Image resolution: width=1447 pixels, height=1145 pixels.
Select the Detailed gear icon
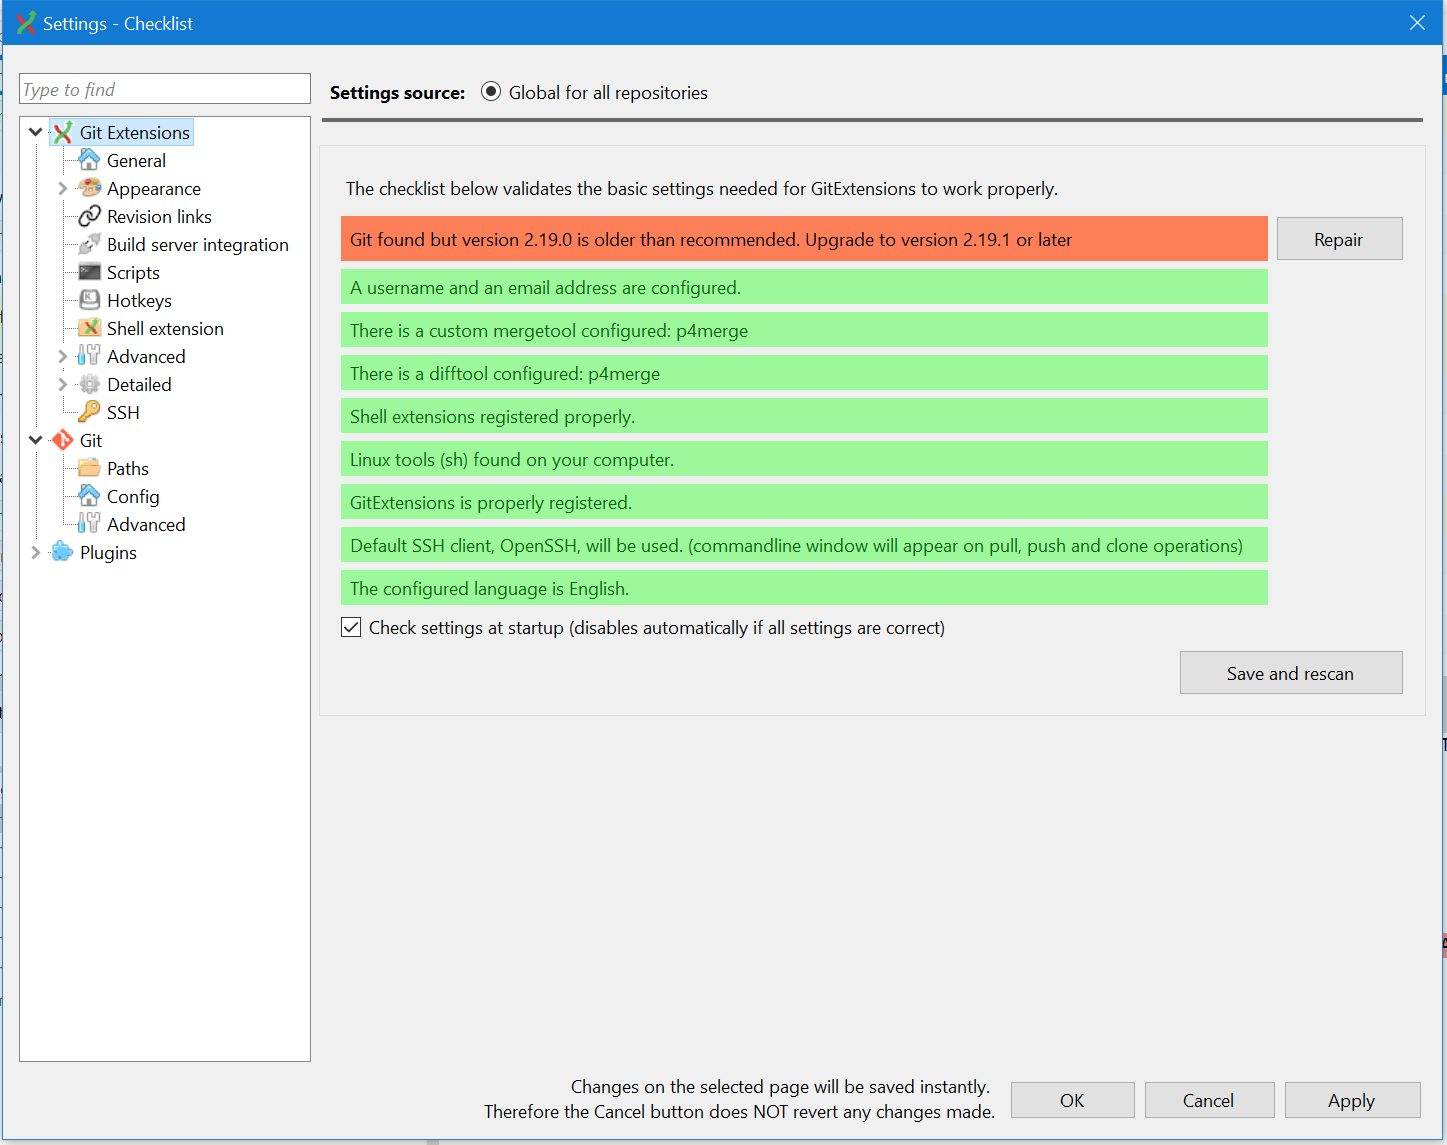point(88,384)
